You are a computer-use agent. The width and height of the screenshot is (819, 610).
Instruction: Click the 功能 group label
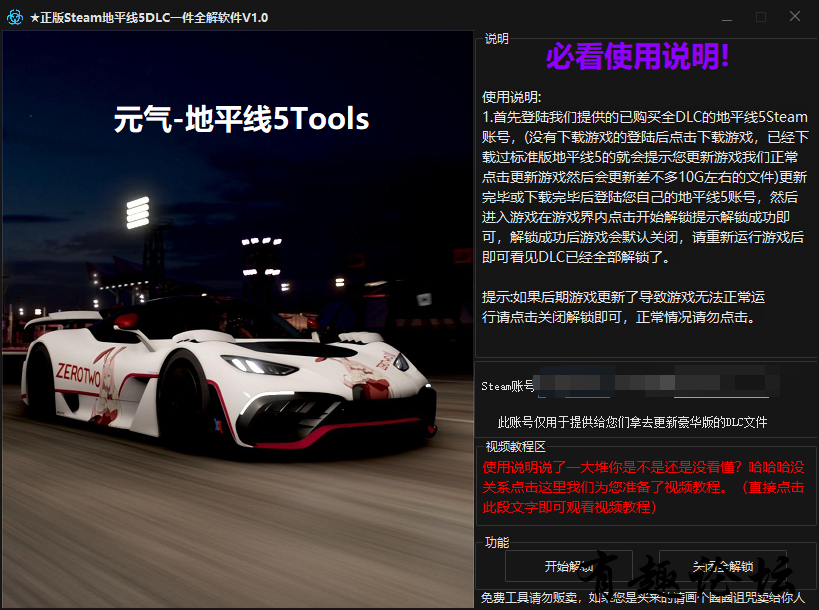497,543
